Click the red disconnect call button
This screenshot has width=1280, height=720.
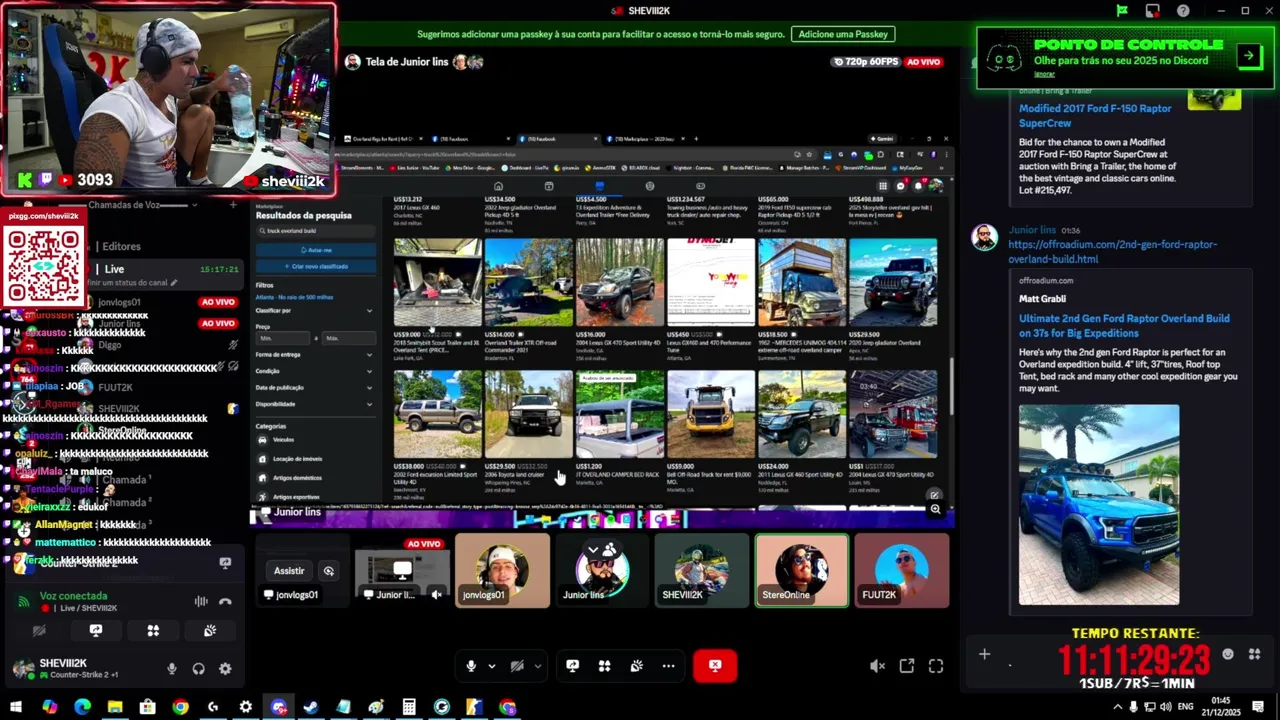[x=715, y=666]
